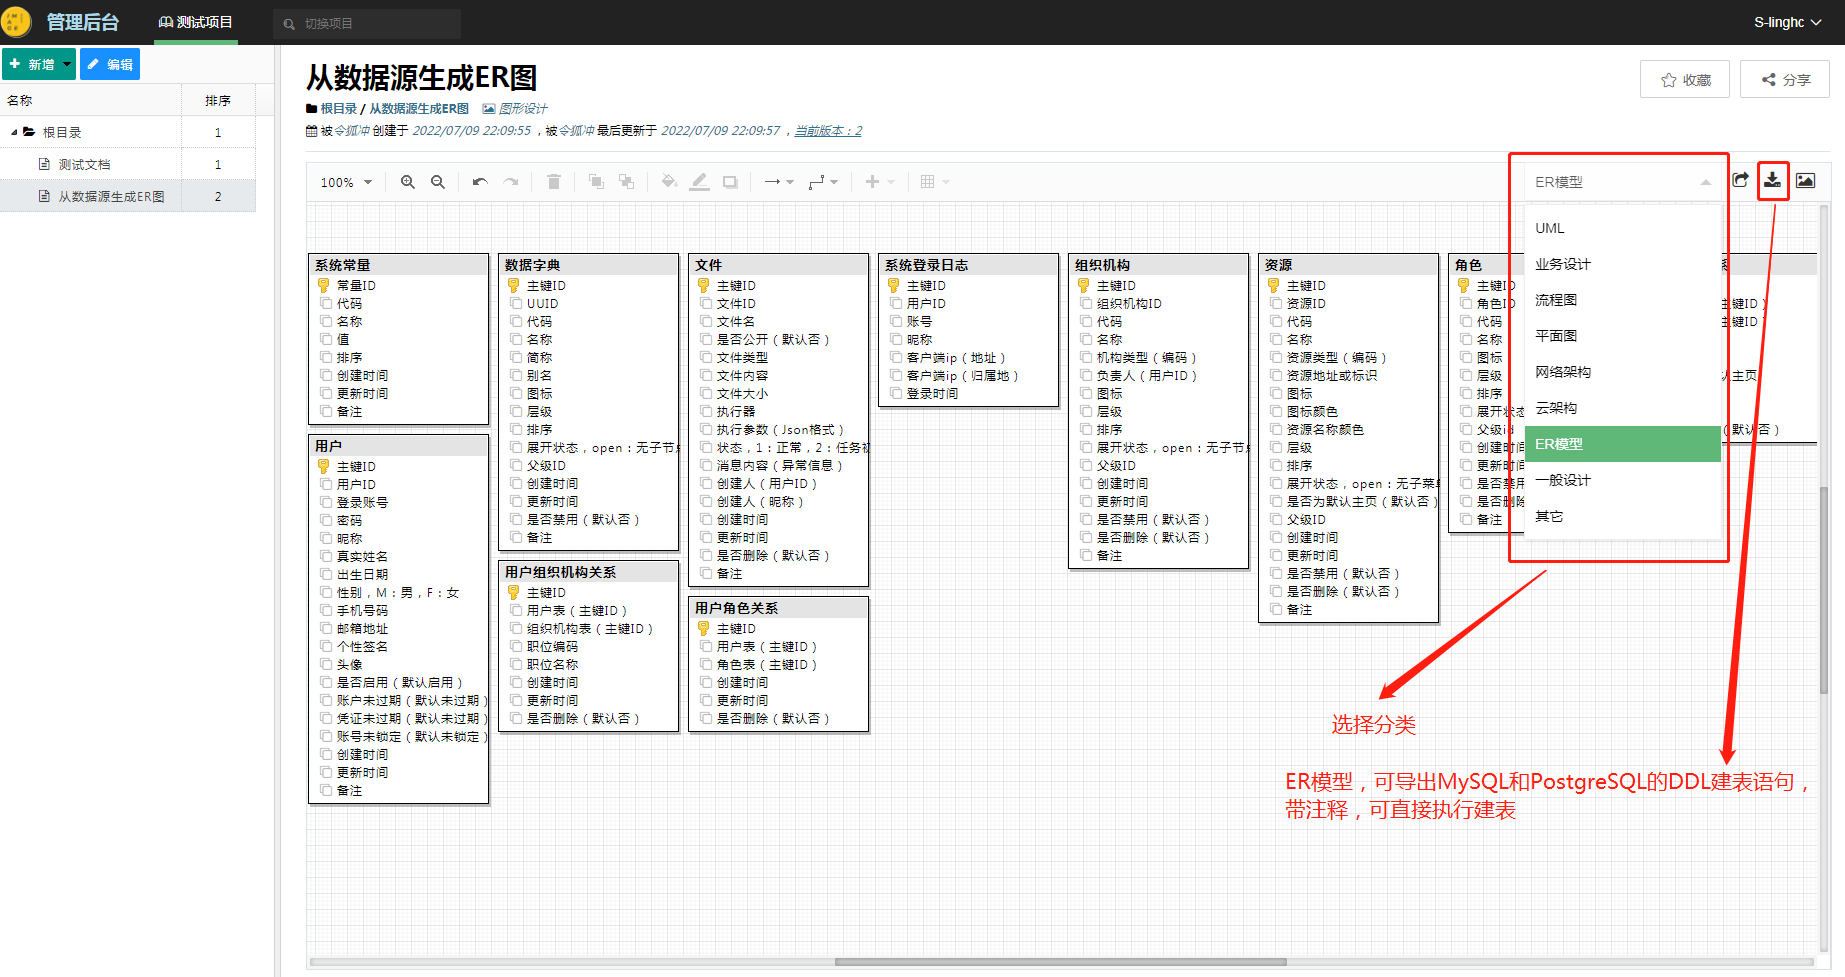Screen dimensions: 1845x977
Task: Collapse the 根目录 tree node
Action: coord(14,132)
